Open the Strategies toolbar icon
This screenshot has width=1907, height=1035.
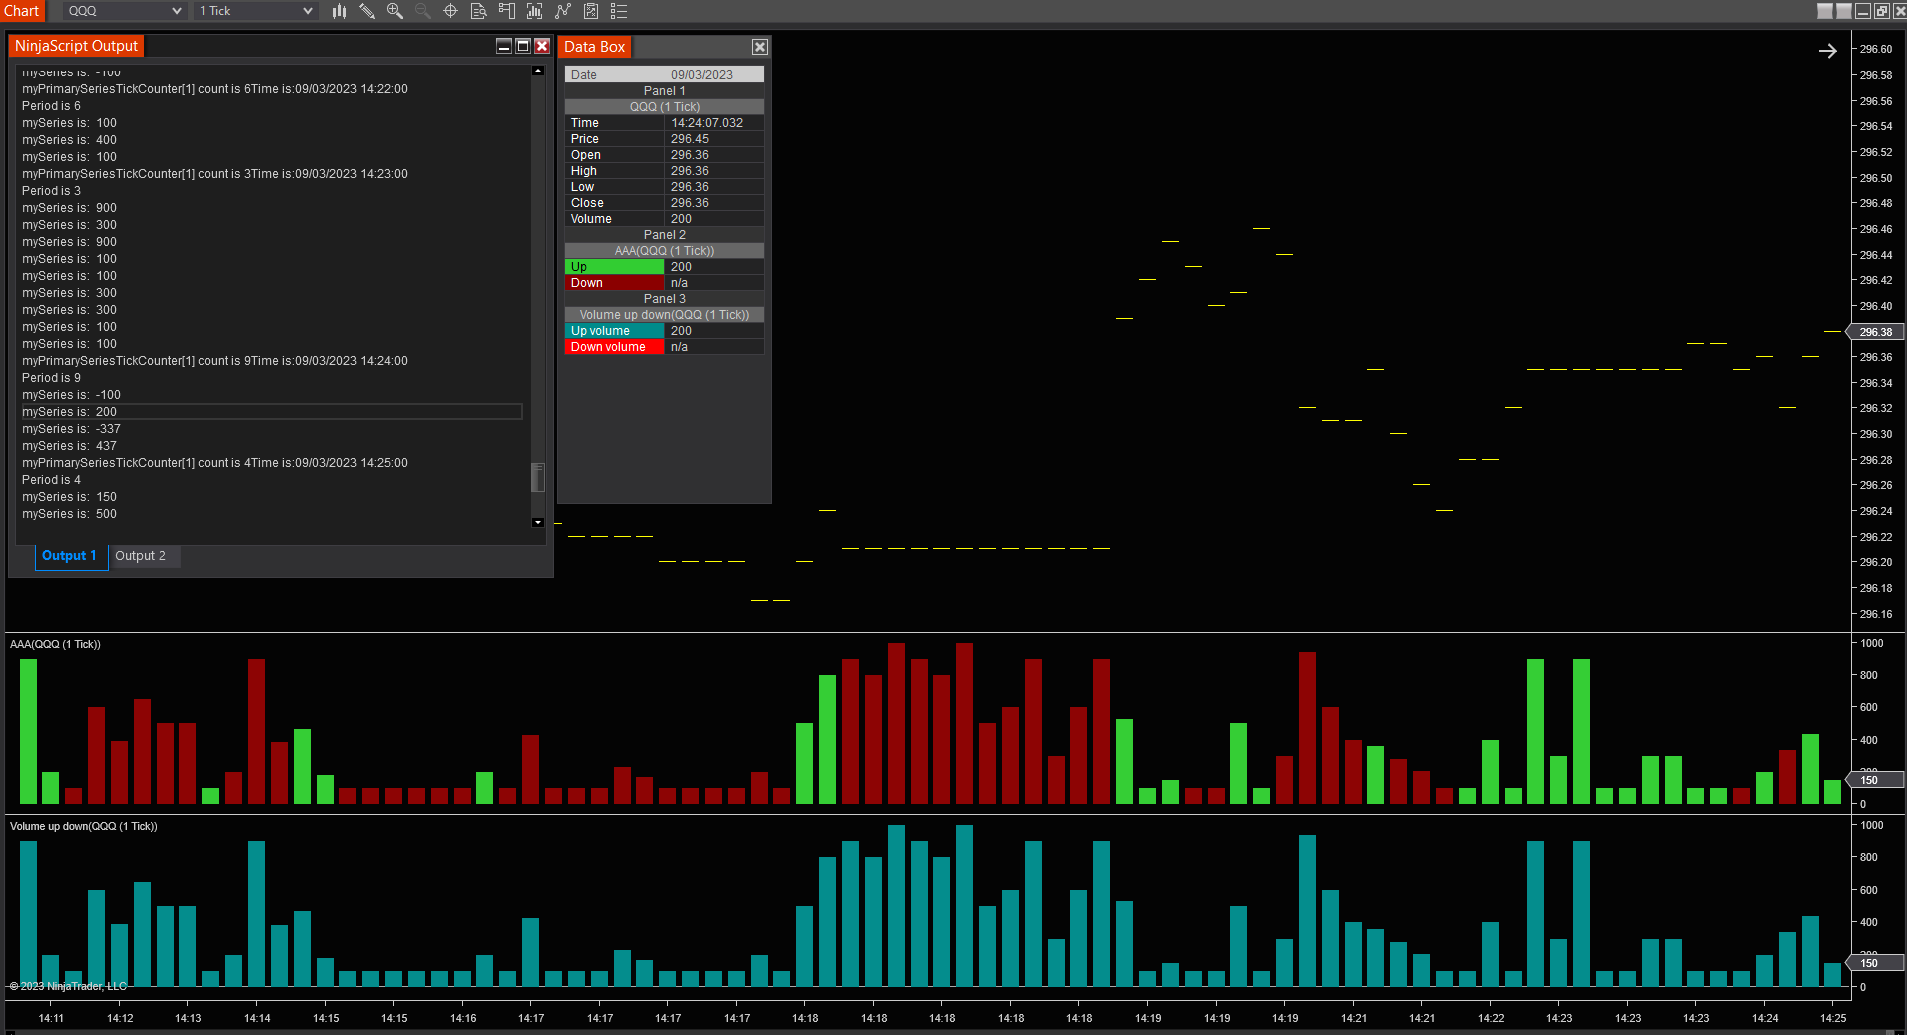[x=563, y=11]
